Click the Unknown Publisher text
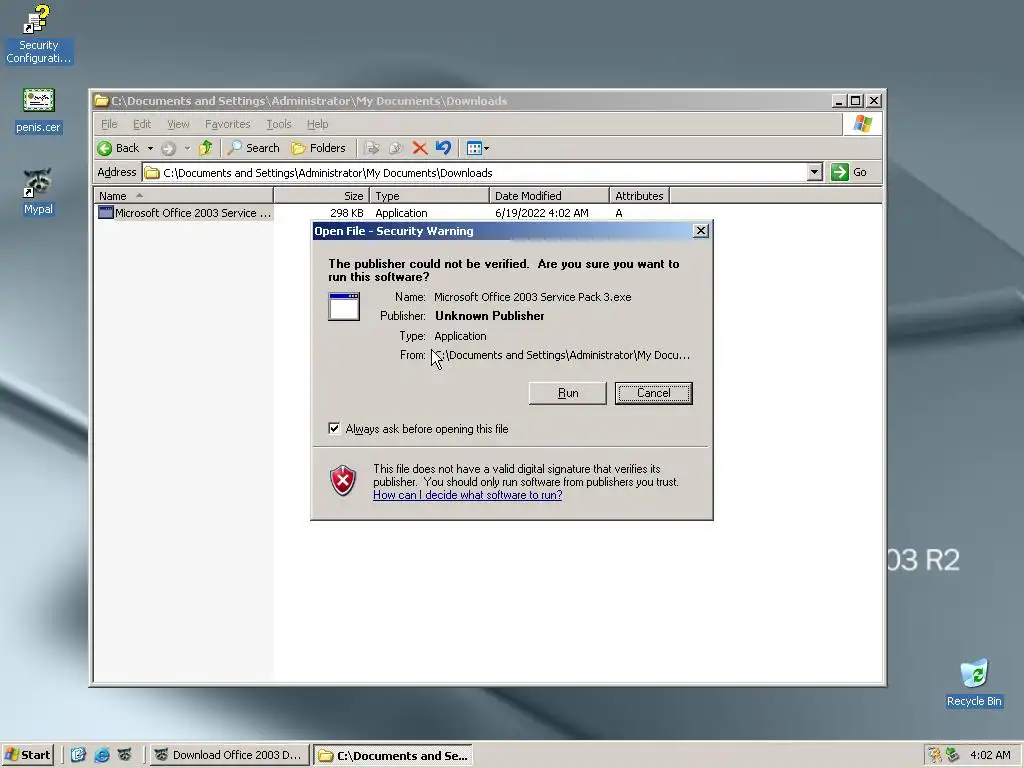1024x768 pixels. [x=490, y=315]
